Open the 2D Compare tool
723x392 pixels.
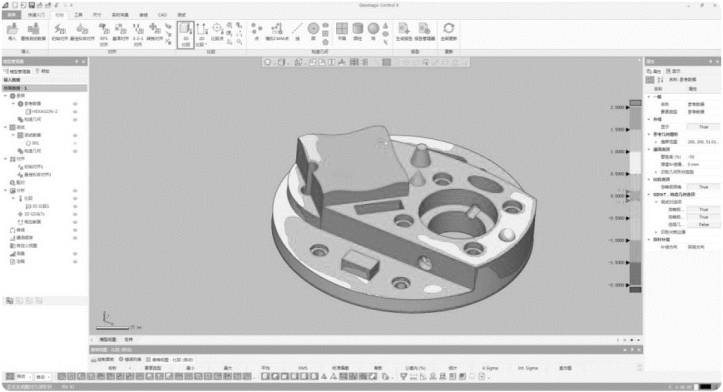pos(201,35)
